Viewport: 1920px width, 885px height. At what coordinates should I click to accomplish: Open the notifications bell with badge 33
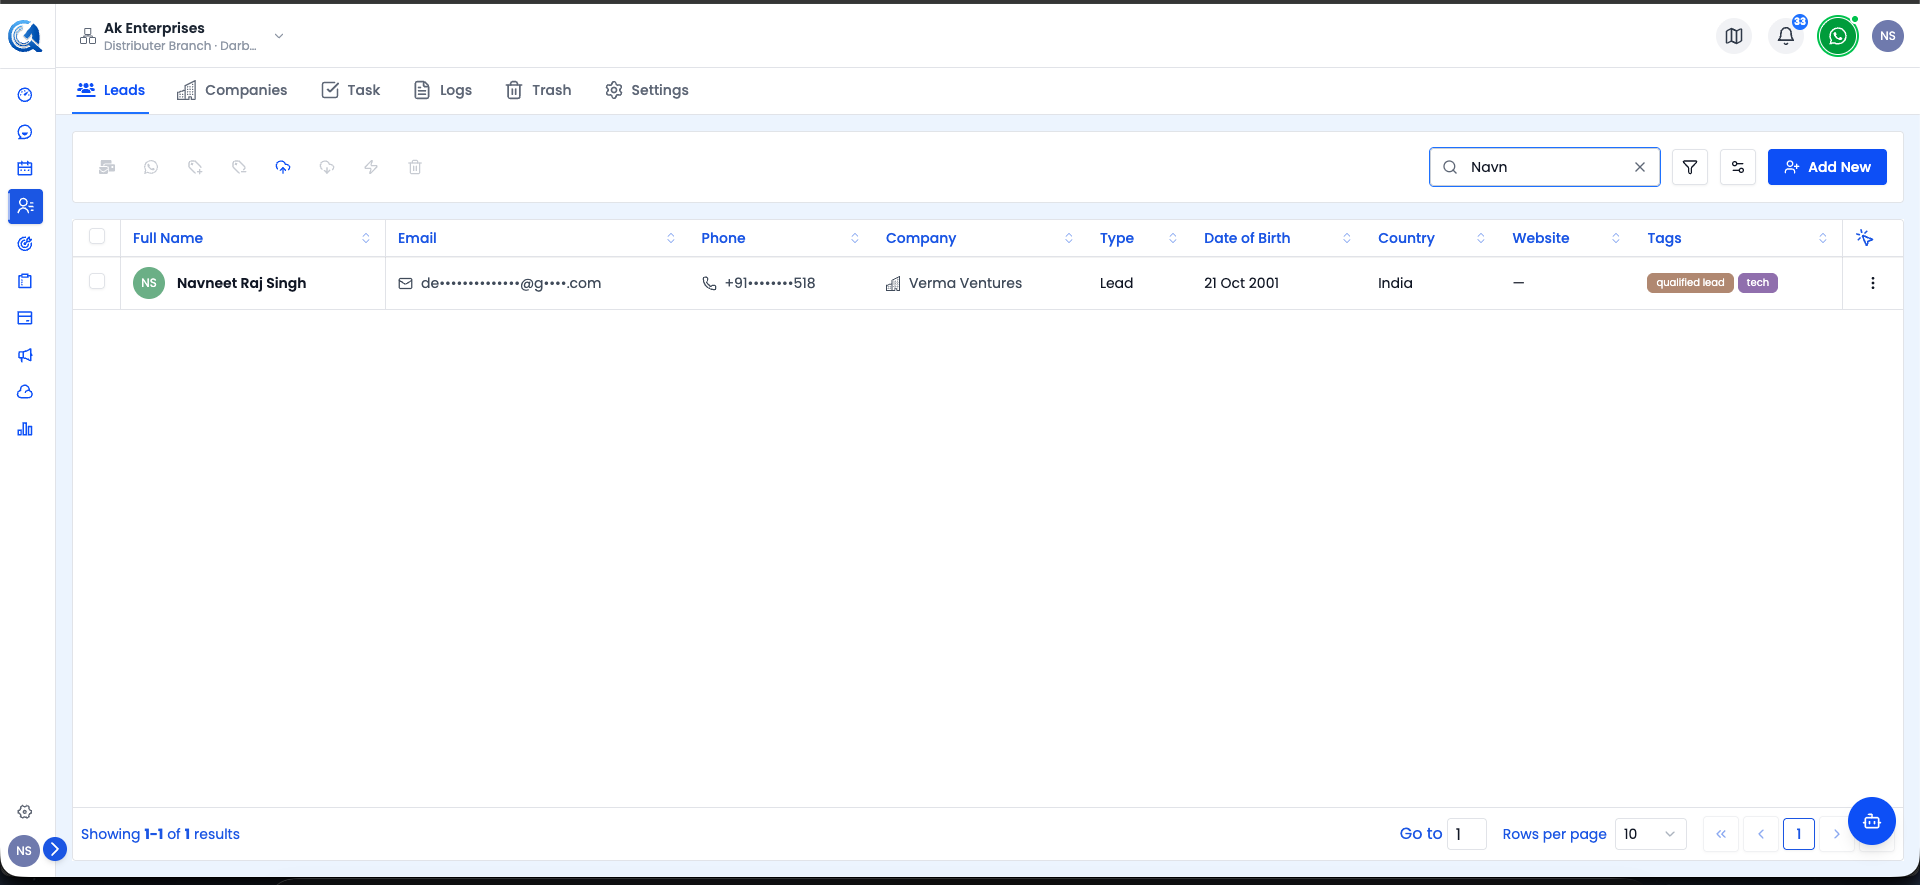(x=1786, y=36)
